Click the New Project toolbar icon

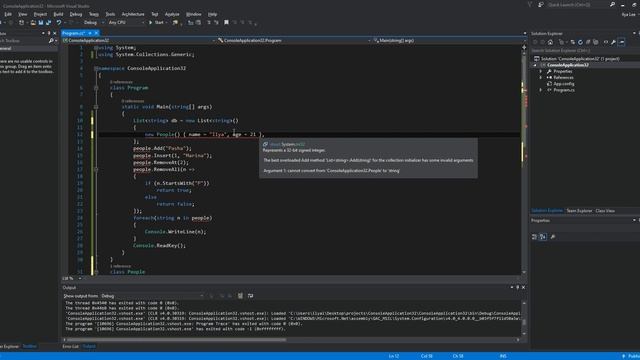coord(21,22)
